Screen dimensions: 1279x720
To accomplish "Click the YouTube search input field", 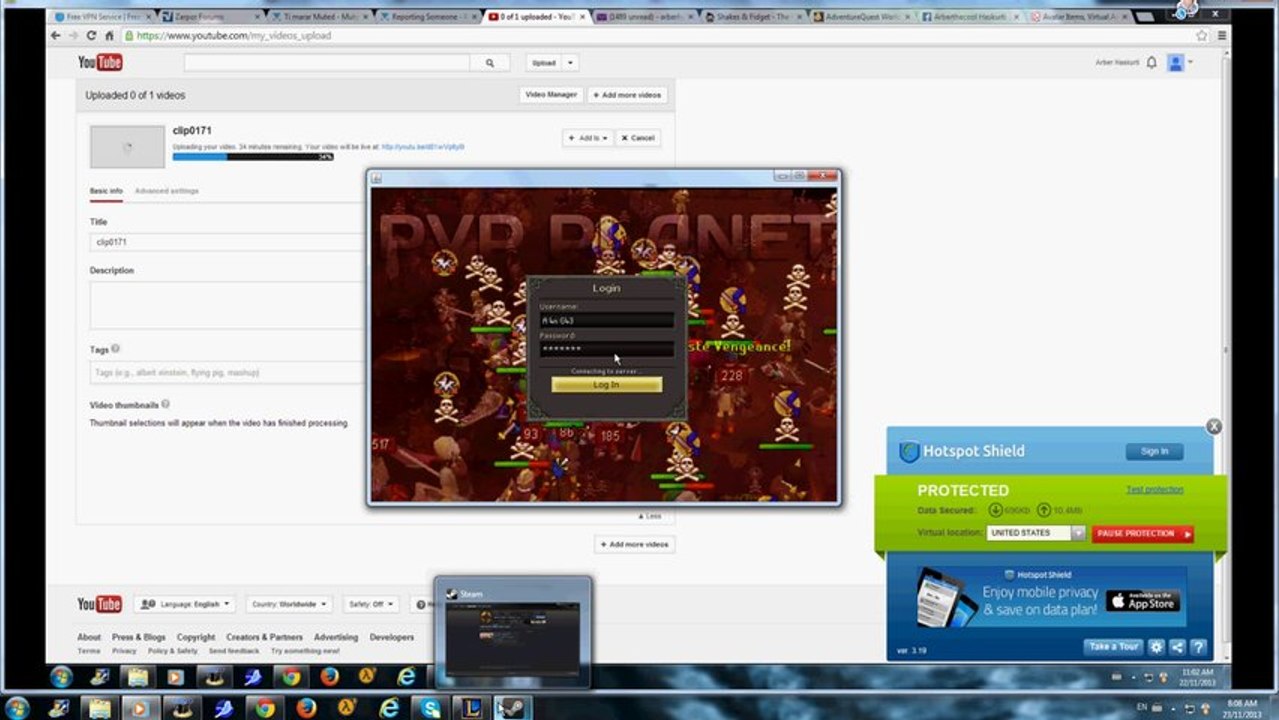I will (327, 63).
